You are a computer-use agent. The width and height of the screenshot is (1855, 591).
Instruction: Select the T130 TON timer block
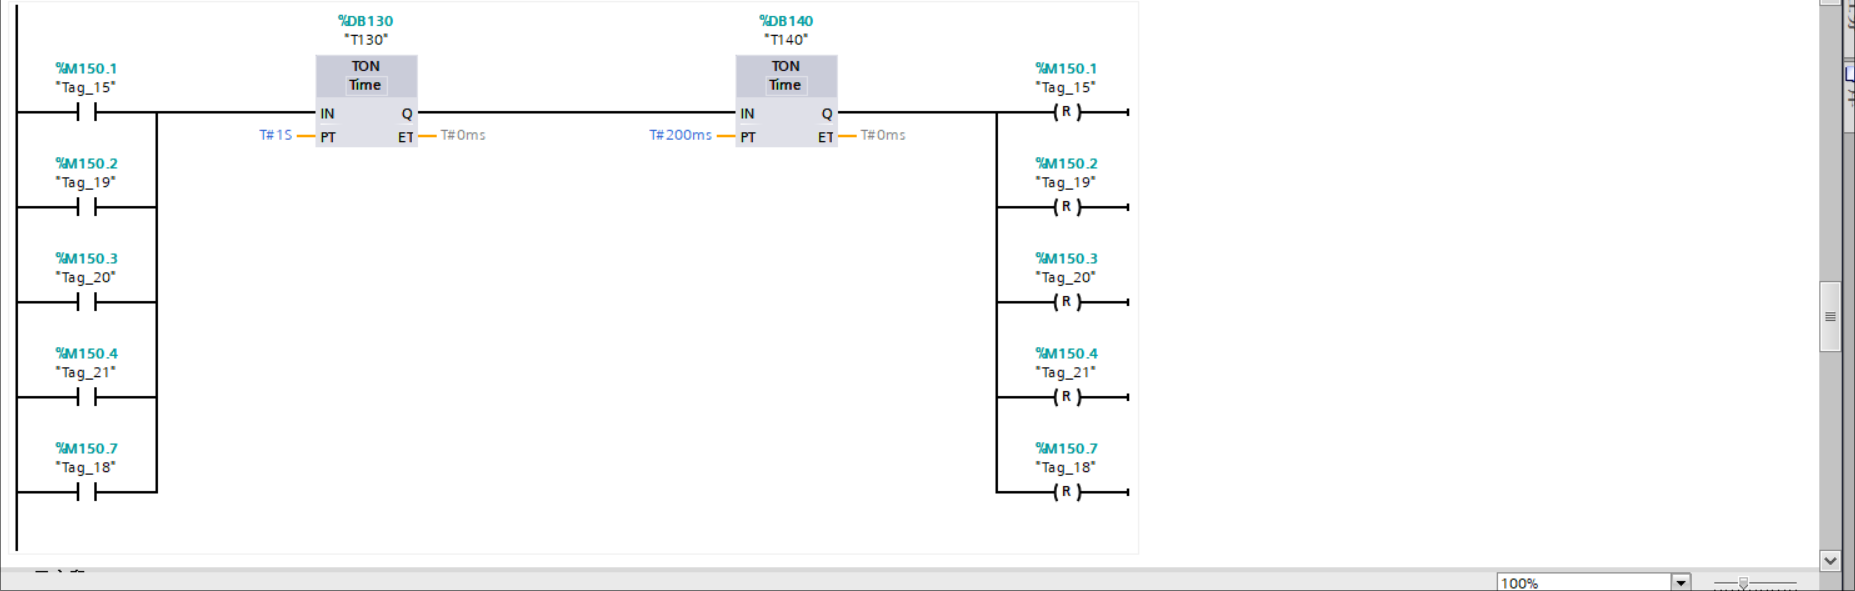[366, 101]
